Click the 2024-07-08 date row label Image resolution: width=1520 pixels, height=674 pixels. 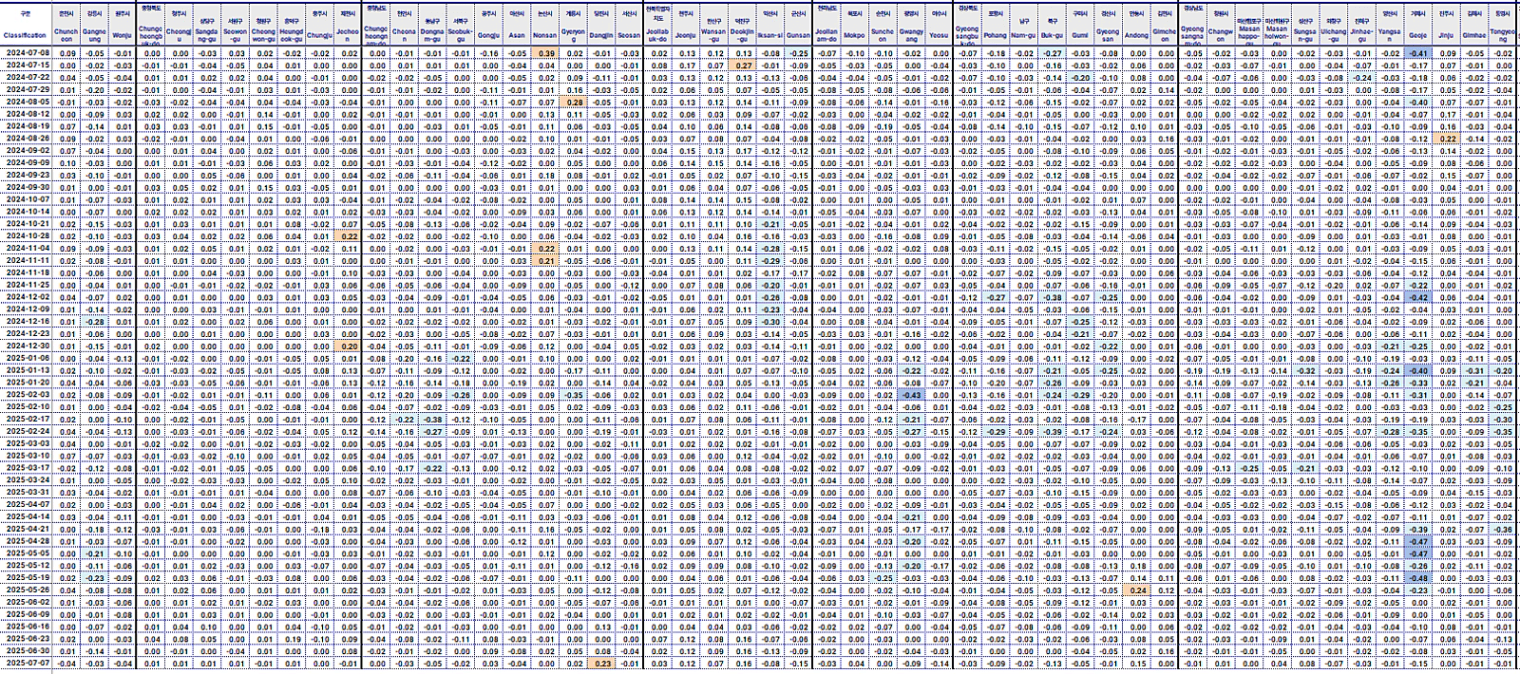(25, 52)
